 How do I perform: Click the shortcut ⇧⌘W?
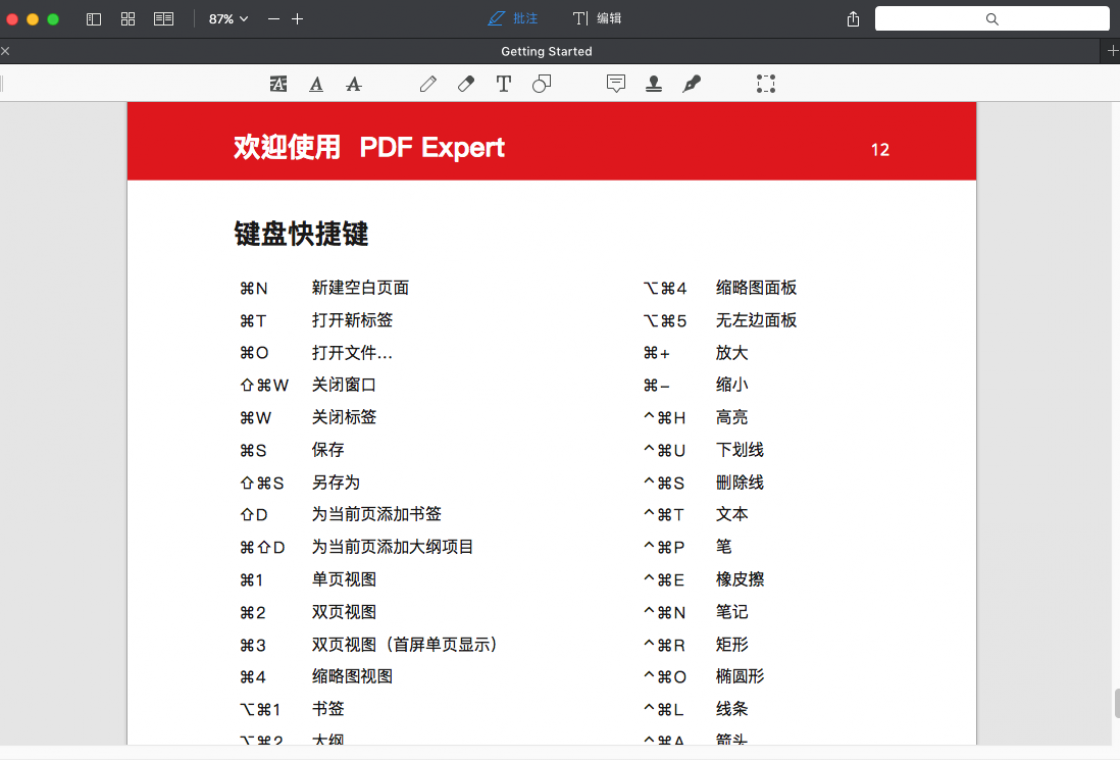[264, 386]
